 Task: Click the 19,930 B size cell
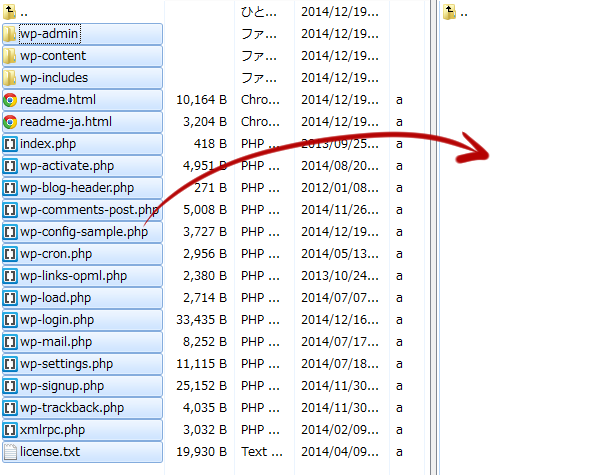(202, 452)
